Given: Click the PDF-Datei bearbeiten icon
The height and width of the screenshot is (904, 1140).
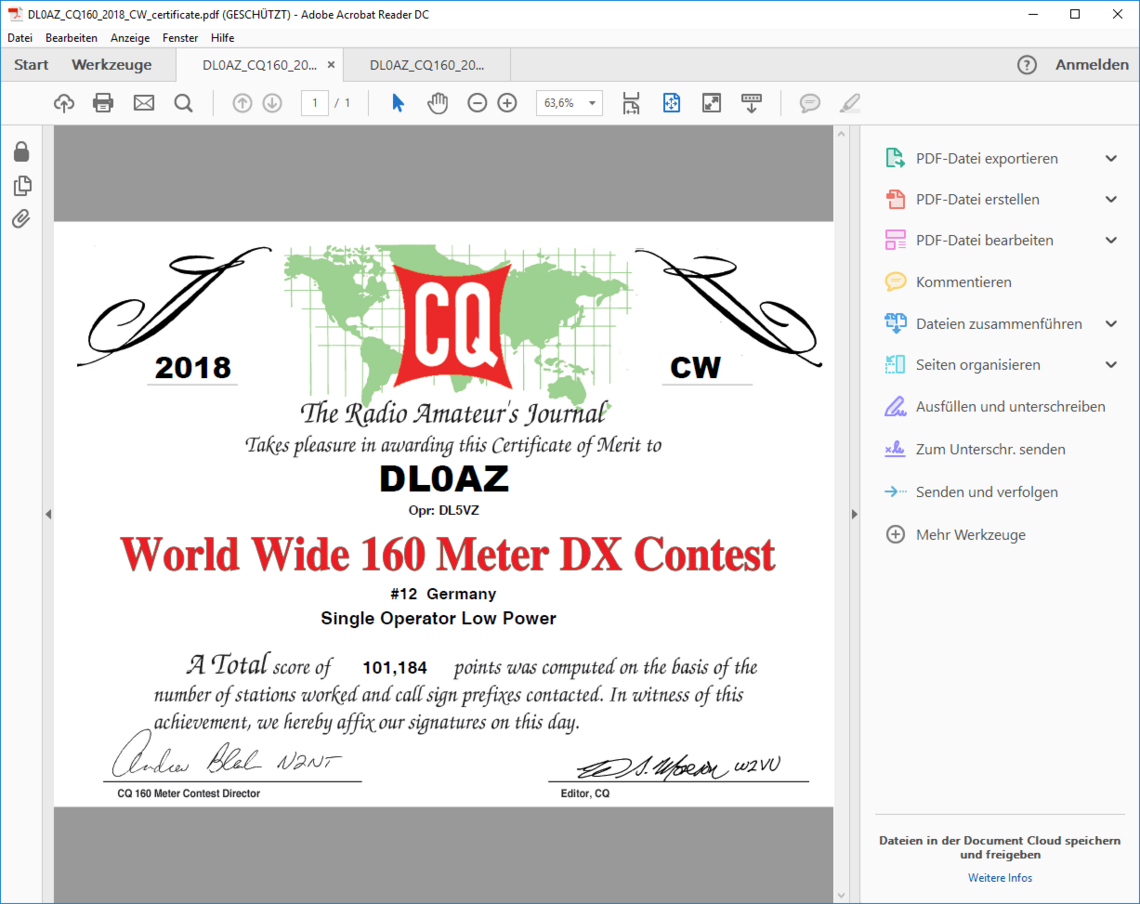Looking at the screenshot, I should tap(895, 240).
